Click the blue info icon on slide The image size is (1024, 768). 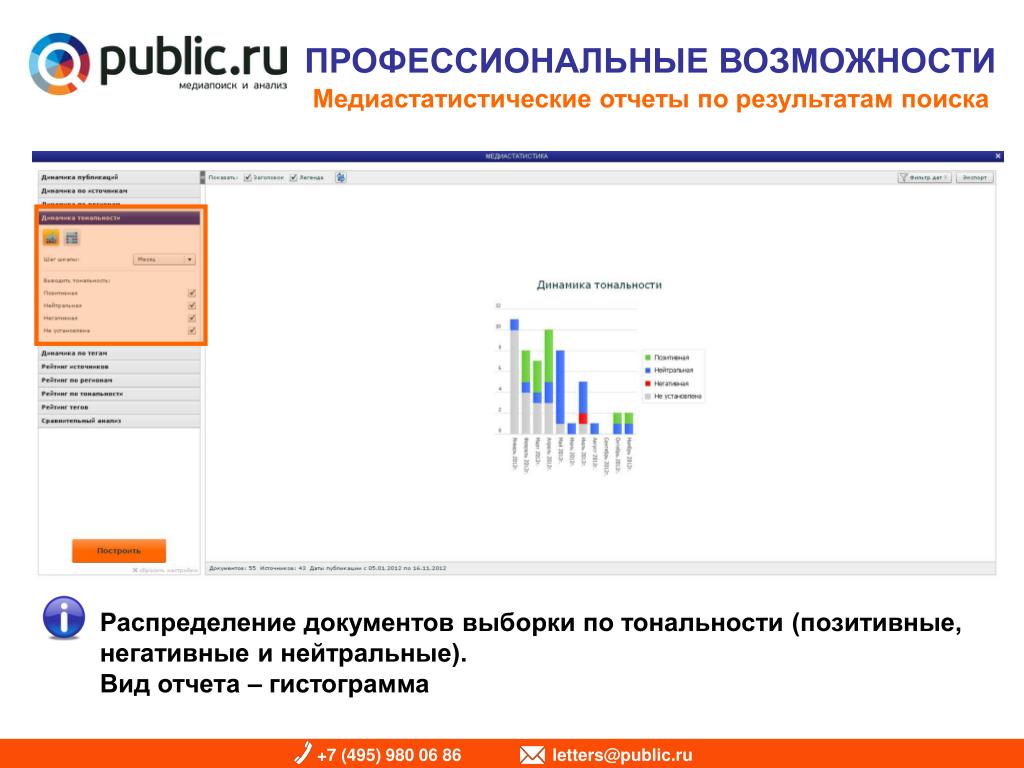tap(63, 617)
